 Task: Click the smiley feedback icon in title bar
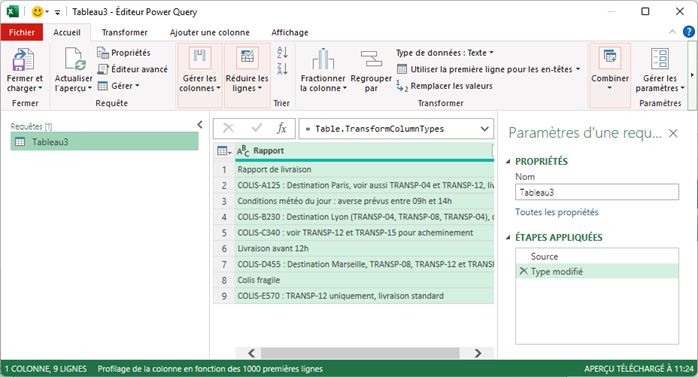[37, 12]
